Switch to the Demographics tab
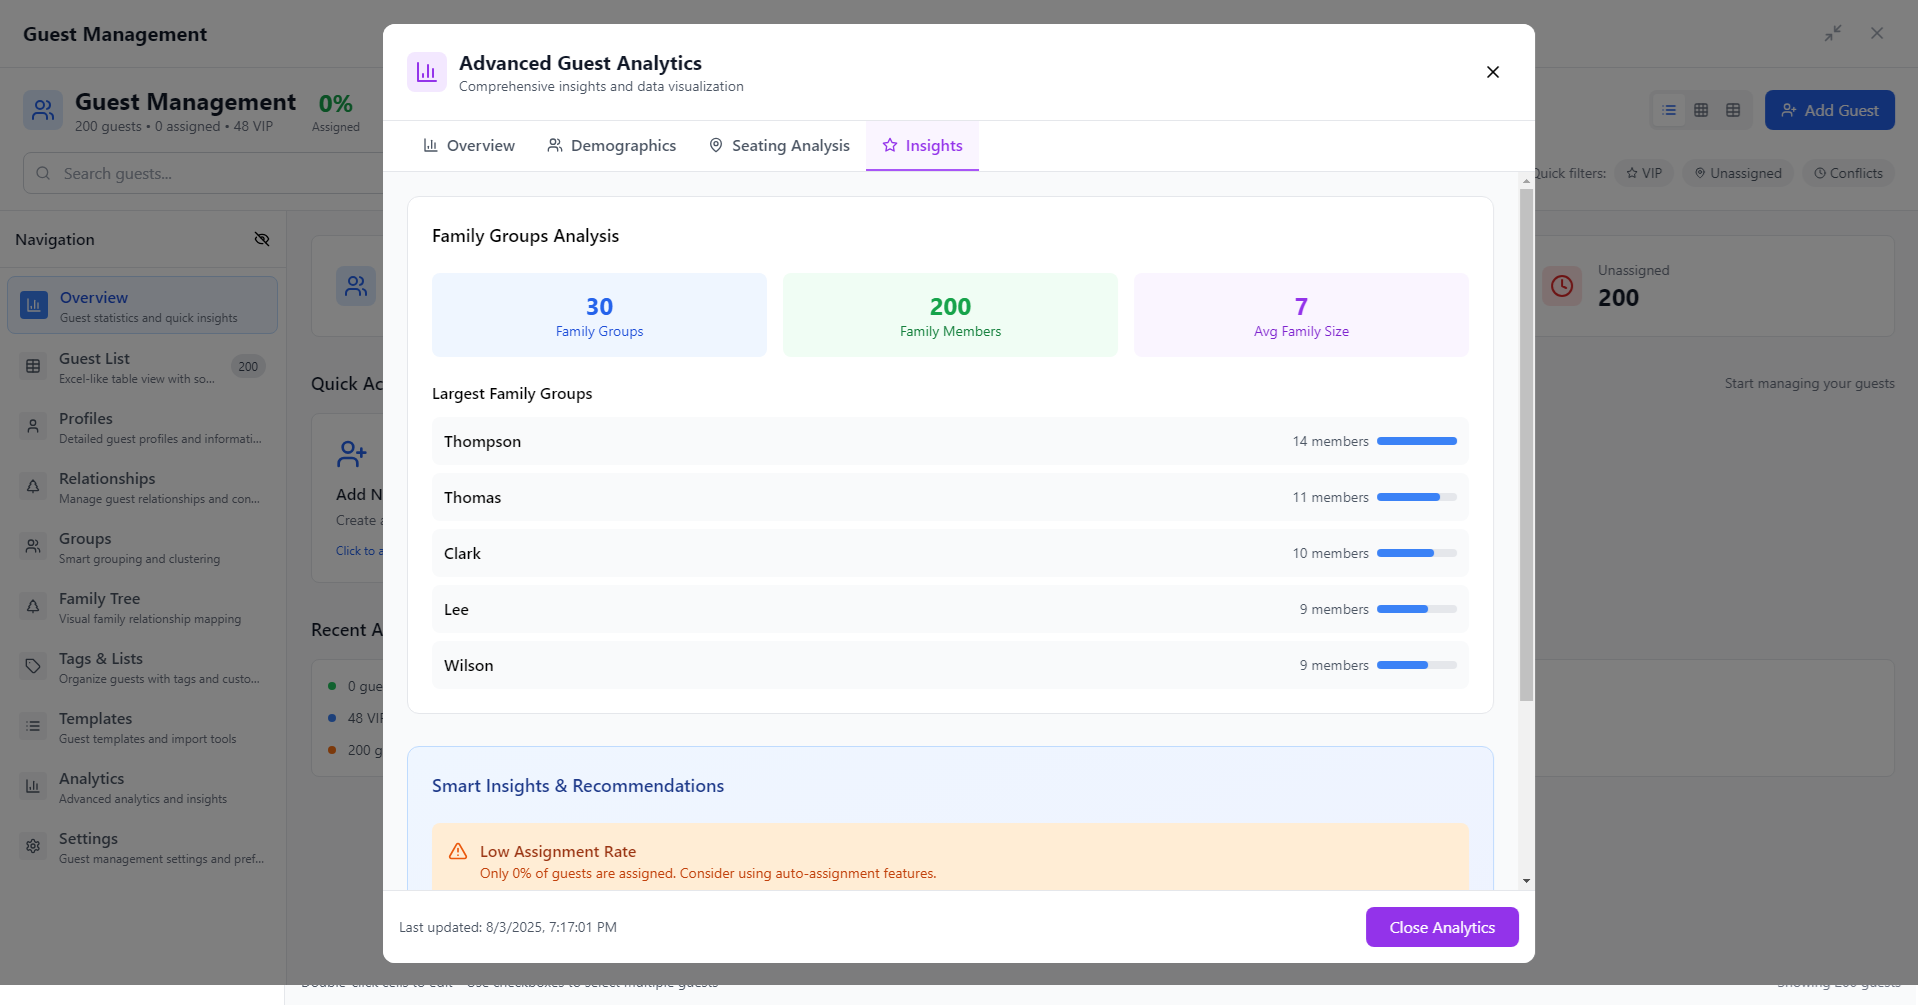Viewport: 1918px width, 1005px height. point(611,145)
